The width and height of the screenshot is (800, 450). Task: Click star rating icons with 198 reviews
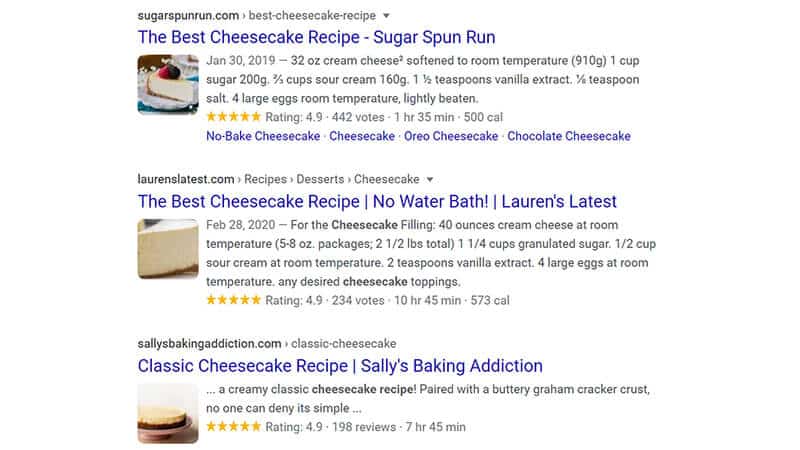pyautogui.click(x=234, y=427)
